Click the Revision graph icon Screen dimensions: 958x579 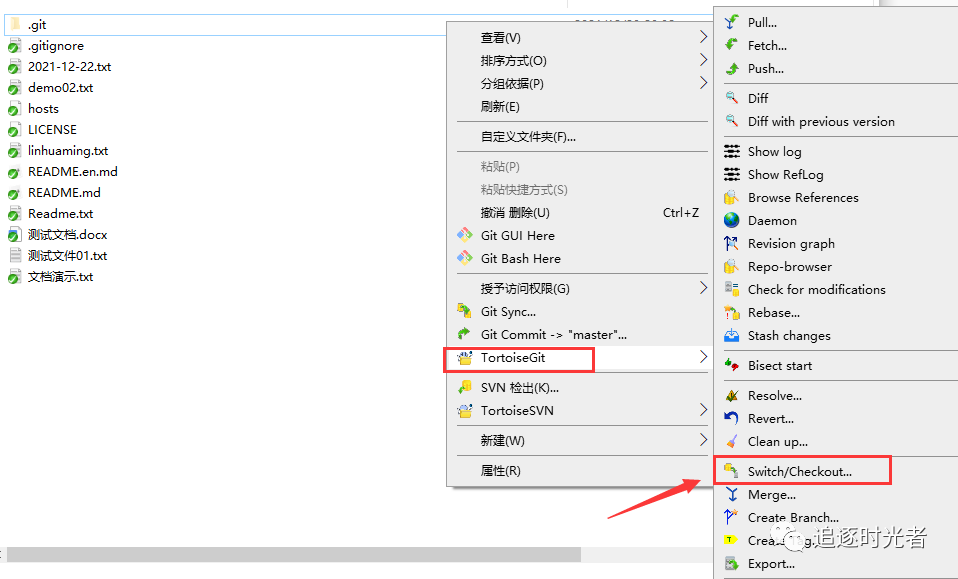731,244
